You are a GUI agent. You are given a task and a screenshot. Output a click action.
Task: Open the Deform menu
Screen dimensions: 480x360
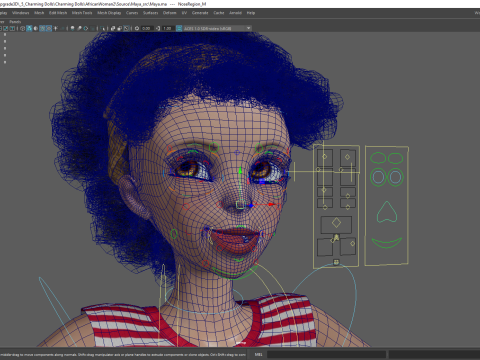pos(169,13)
